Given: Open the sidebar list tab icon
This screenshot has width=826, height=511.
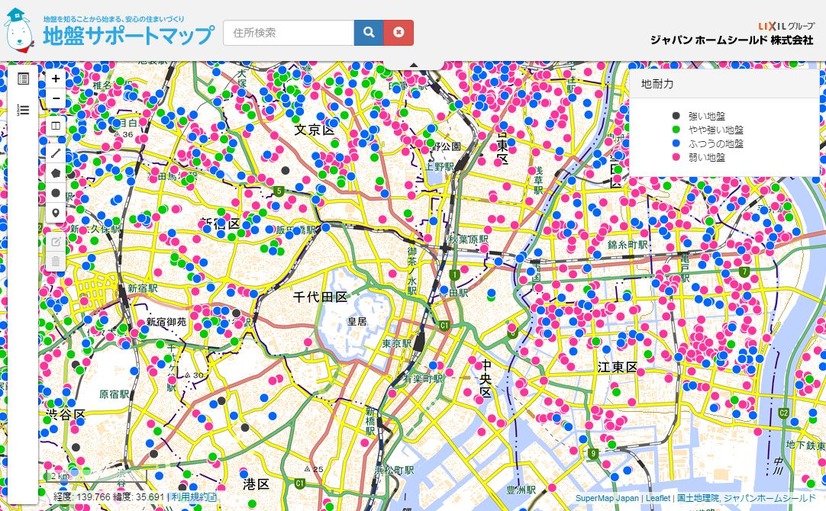Looking at the screenshot, I should [23, 109].
